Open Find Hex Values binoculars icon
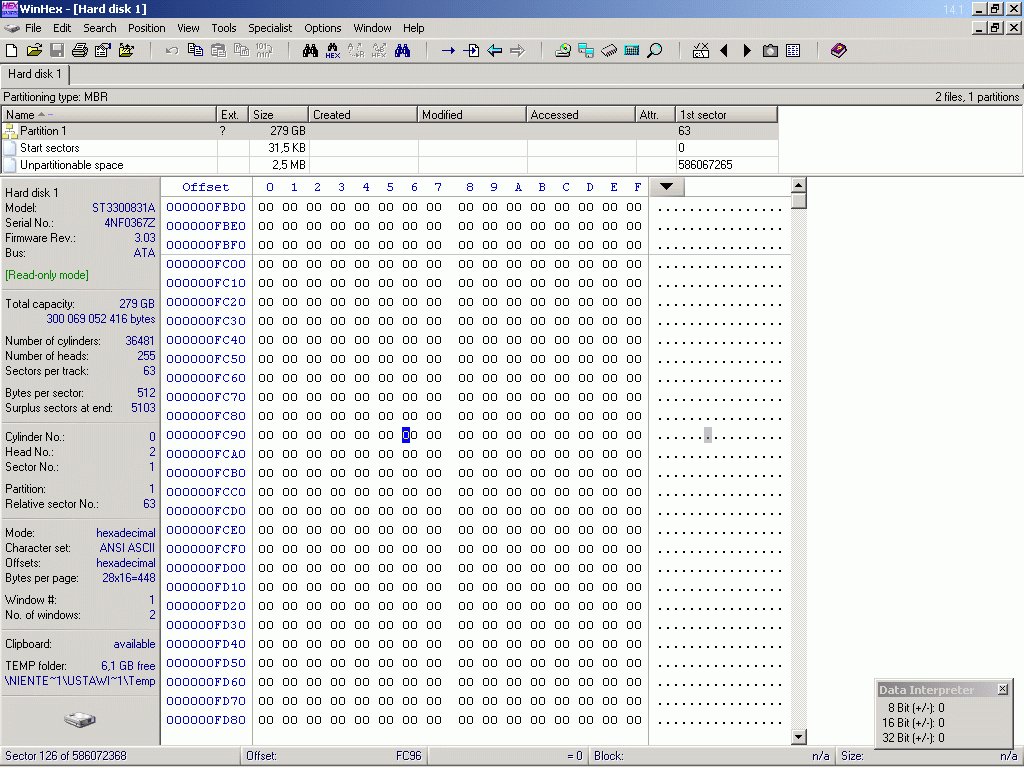Image resolution: width=1024 pixels, height=768 pixels. pyautogui.click(x=332, y=50)
